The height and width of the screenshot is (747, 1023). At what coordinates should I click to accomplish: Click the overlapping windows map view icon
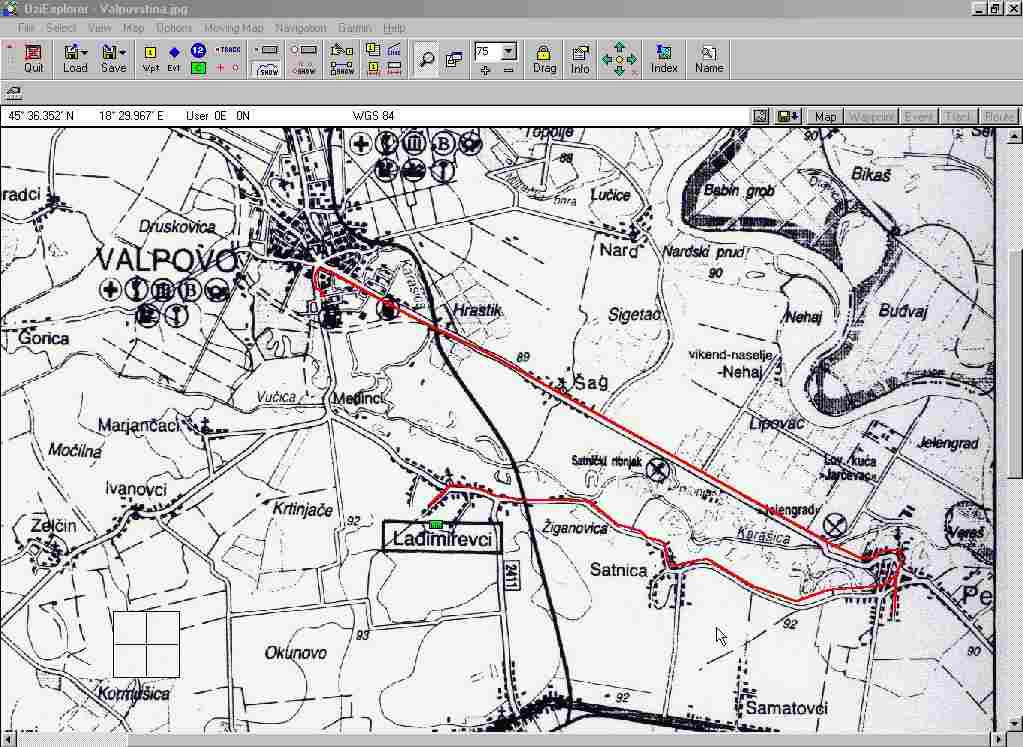(x=453, y=59)
